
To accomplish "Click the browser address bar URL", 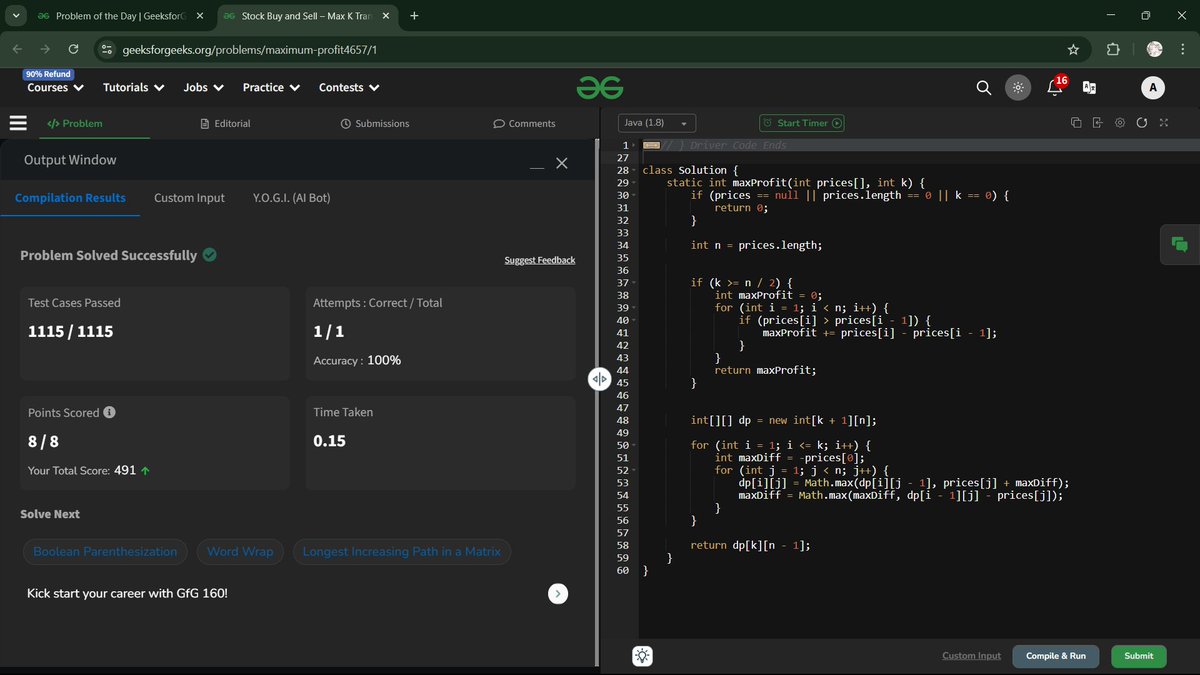I will point(249,49).
